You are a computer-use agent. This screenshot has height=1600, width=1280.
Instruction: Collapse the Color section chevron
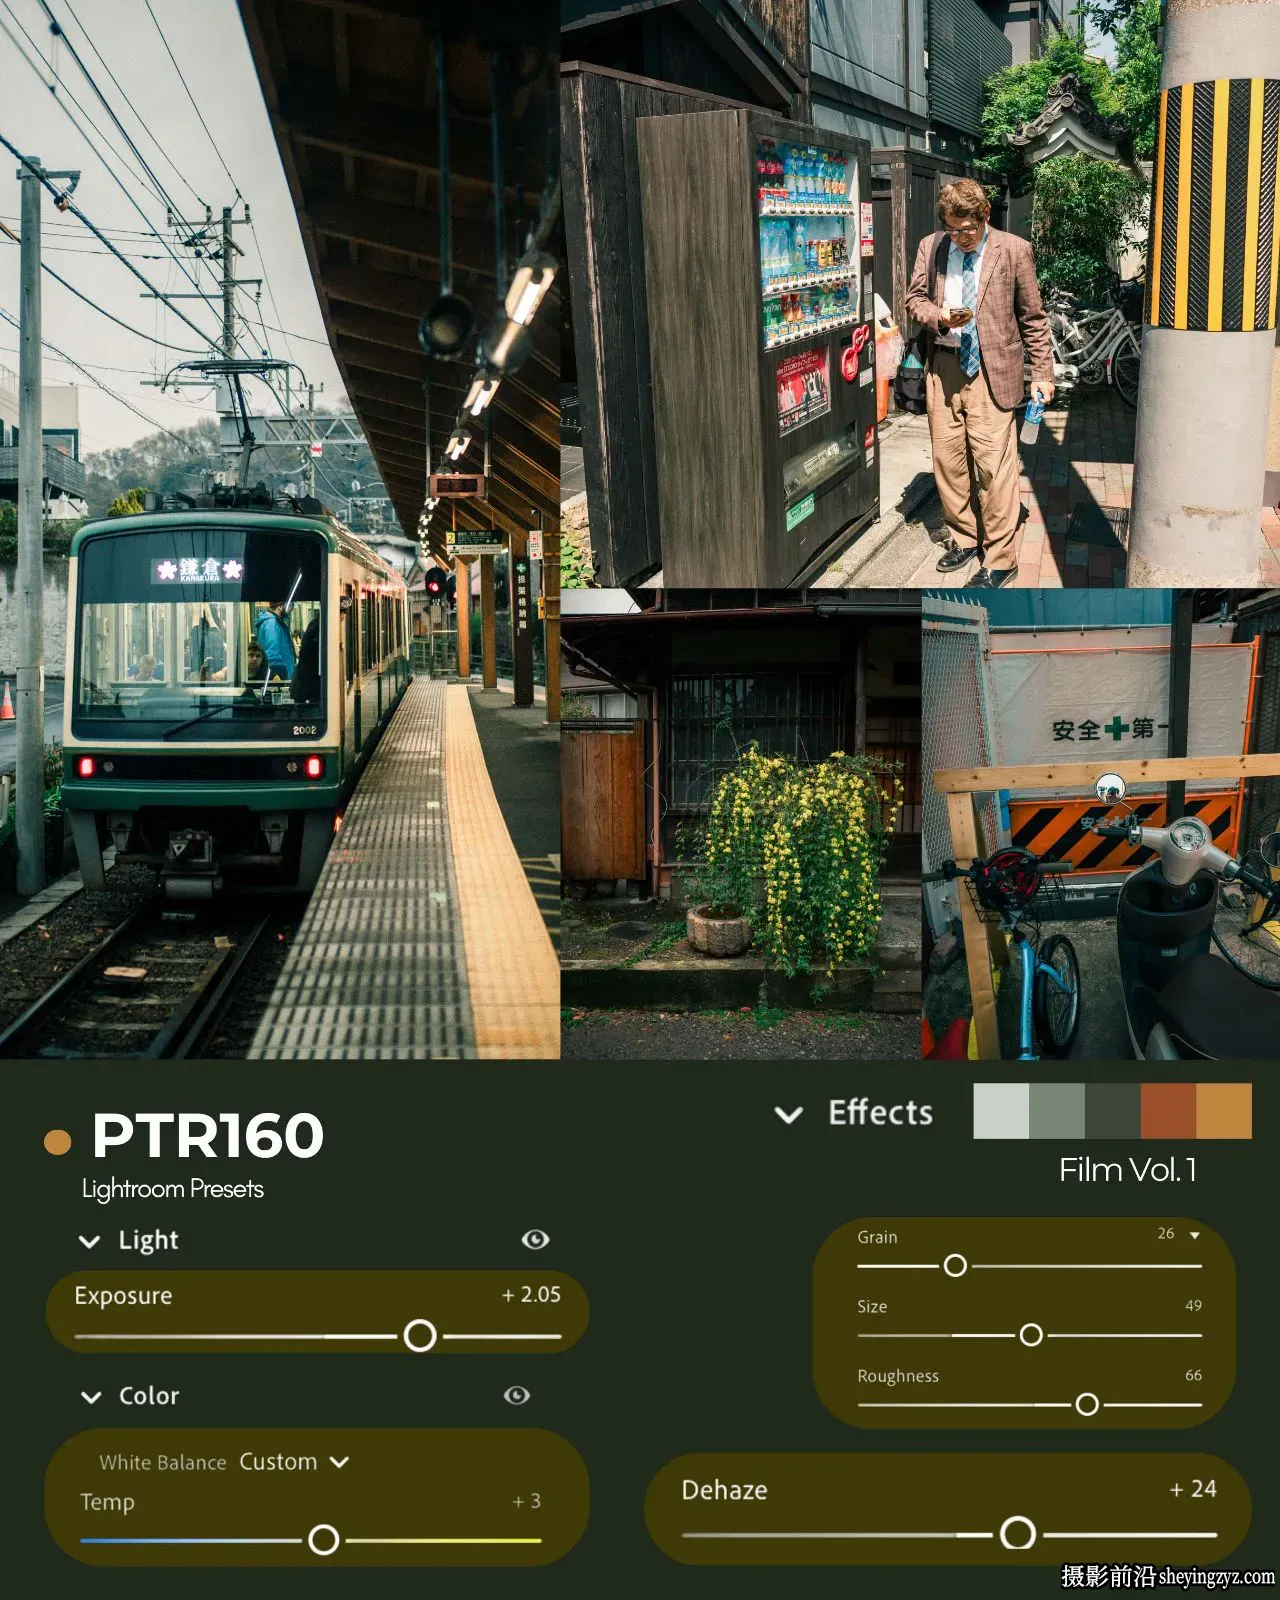(91, 1397)
